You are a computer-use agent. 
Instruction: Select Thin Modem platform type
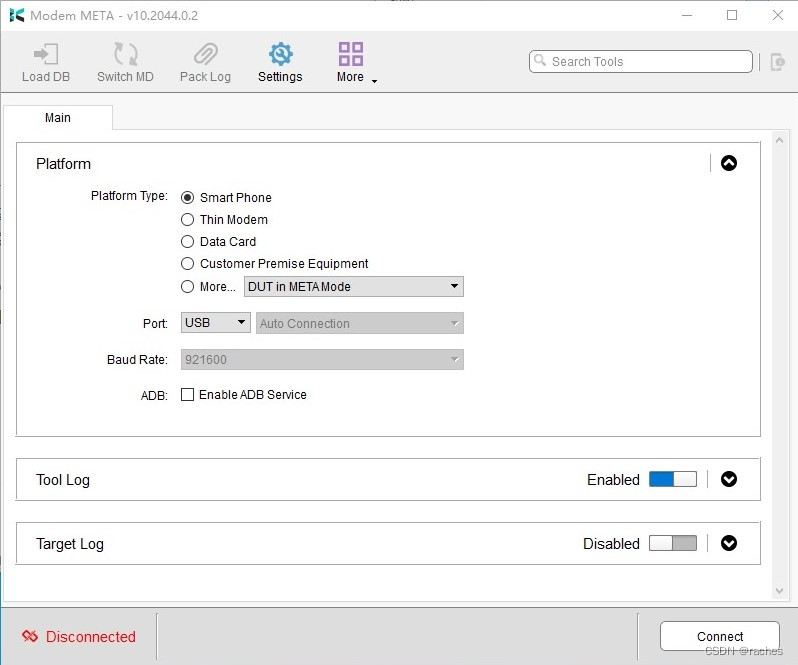(x=187, y=219)
